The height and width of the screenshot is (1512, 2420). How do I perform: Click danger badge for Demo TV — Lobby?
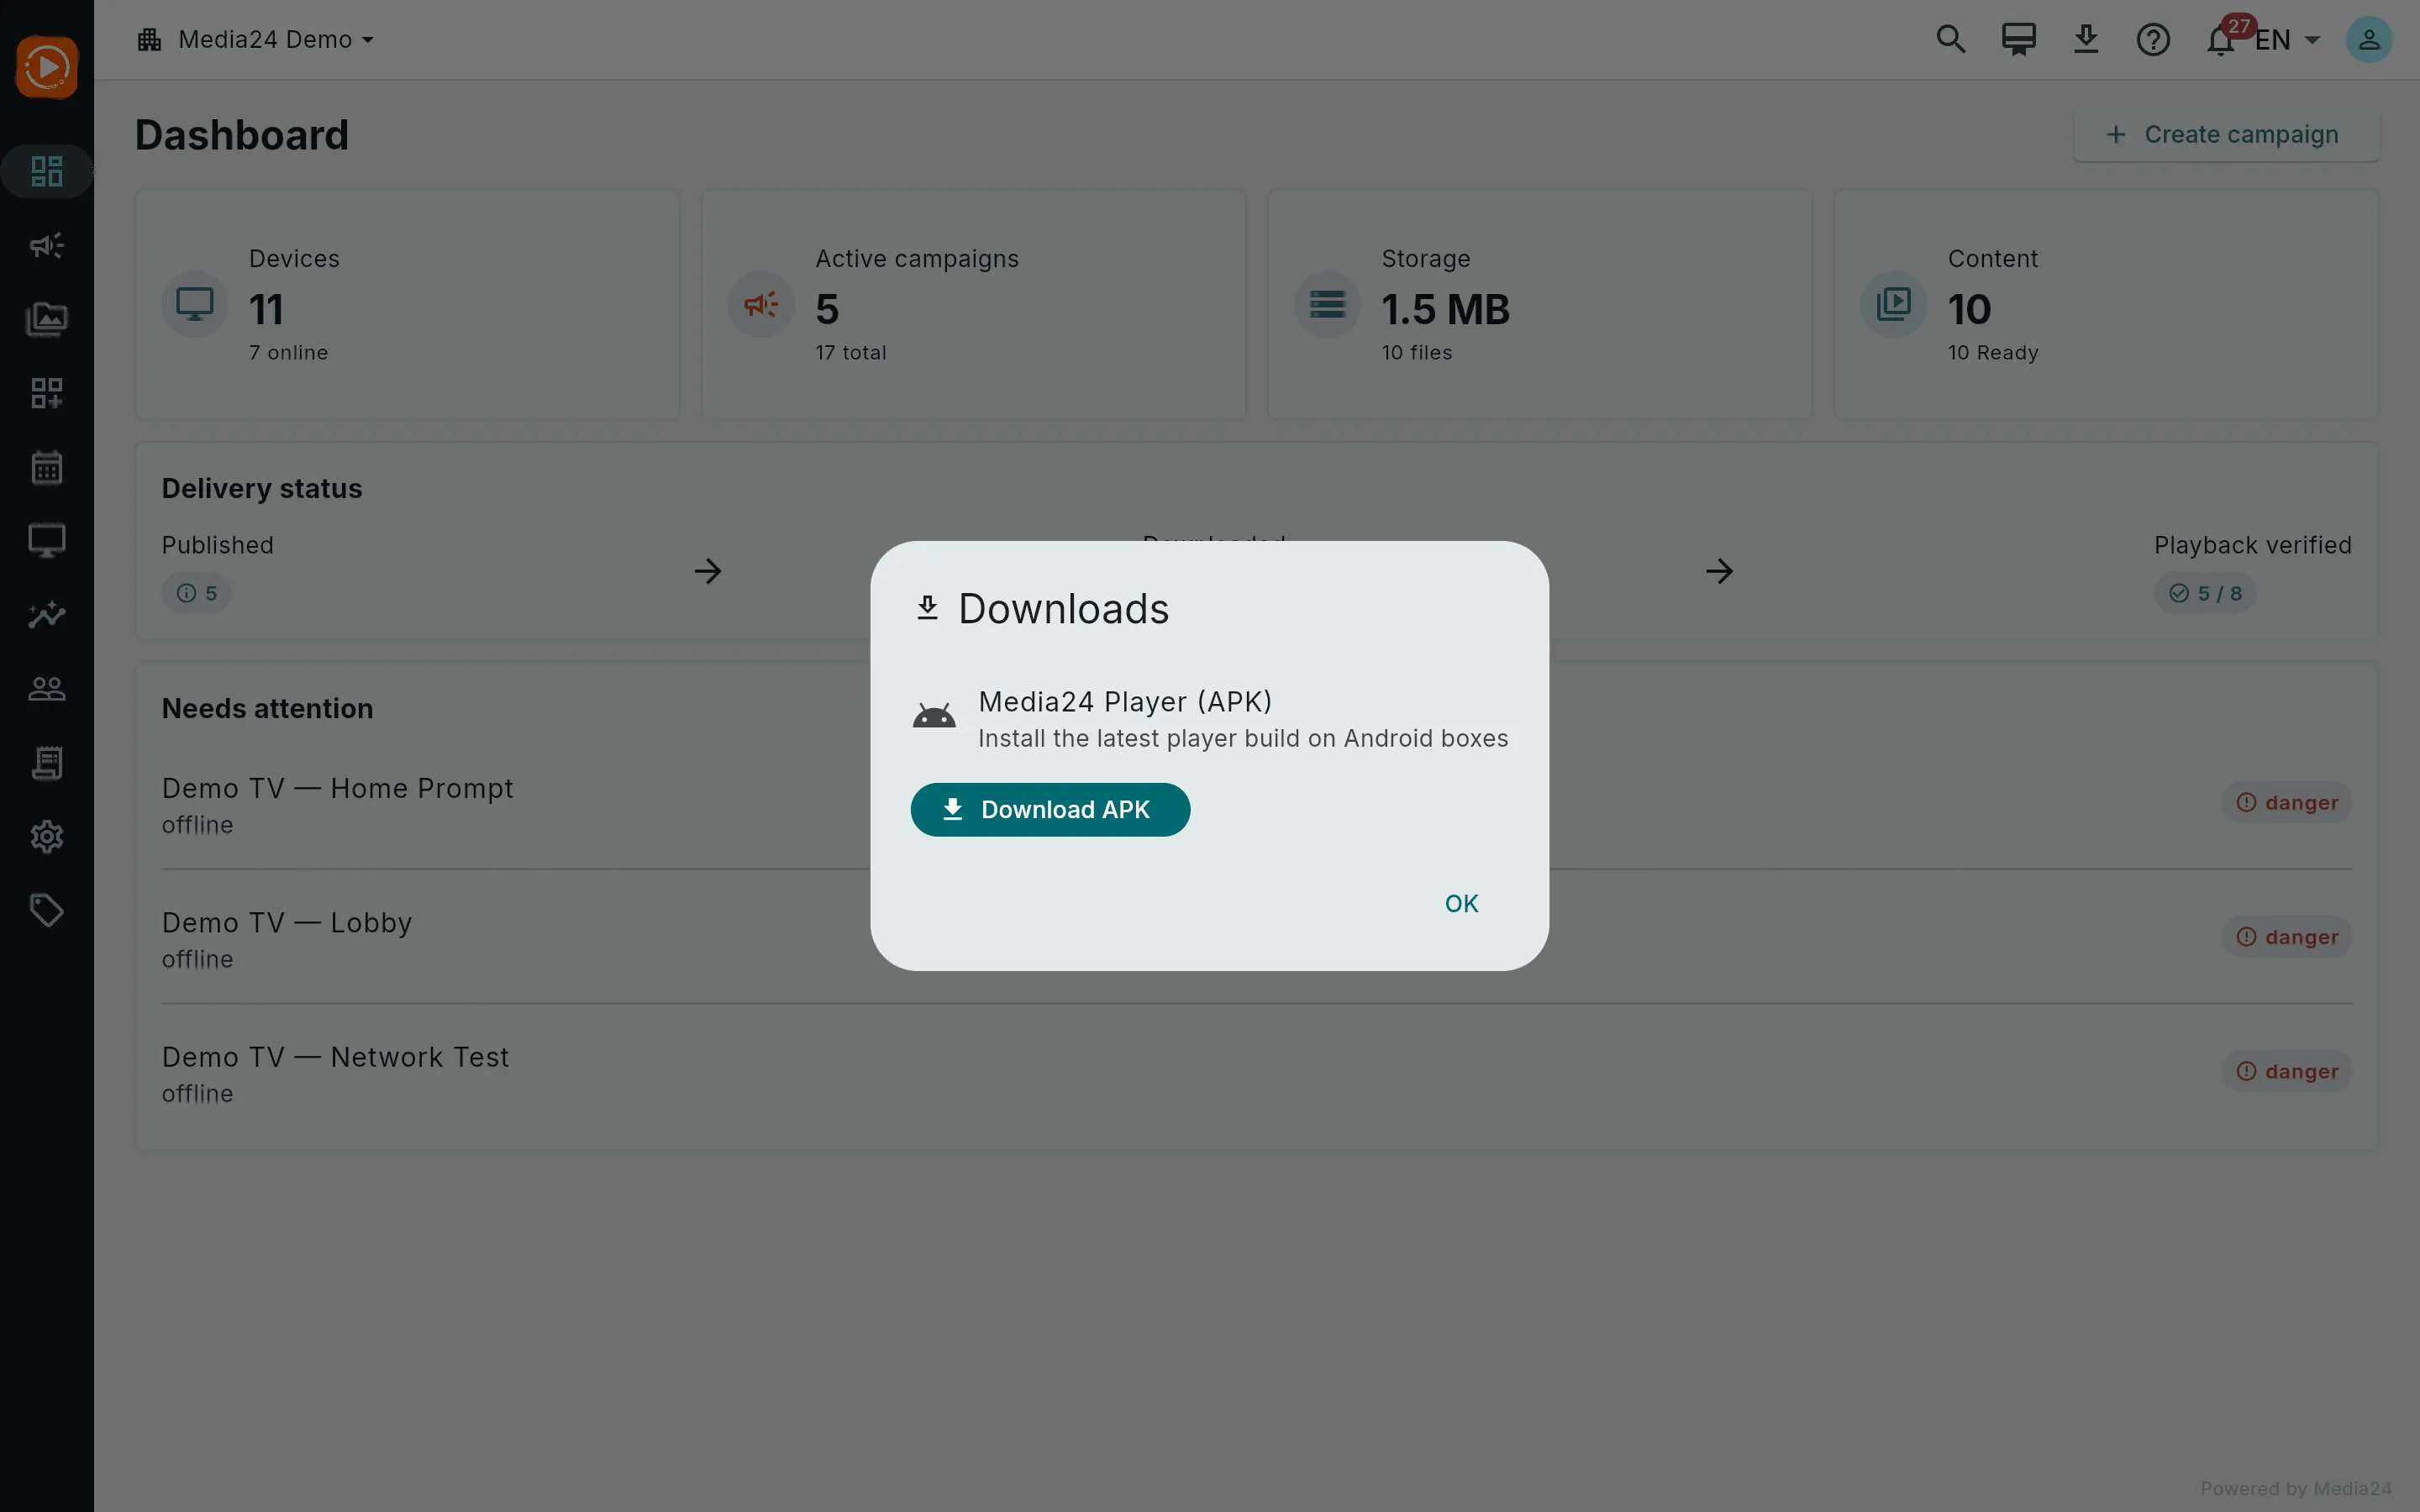2287,937
